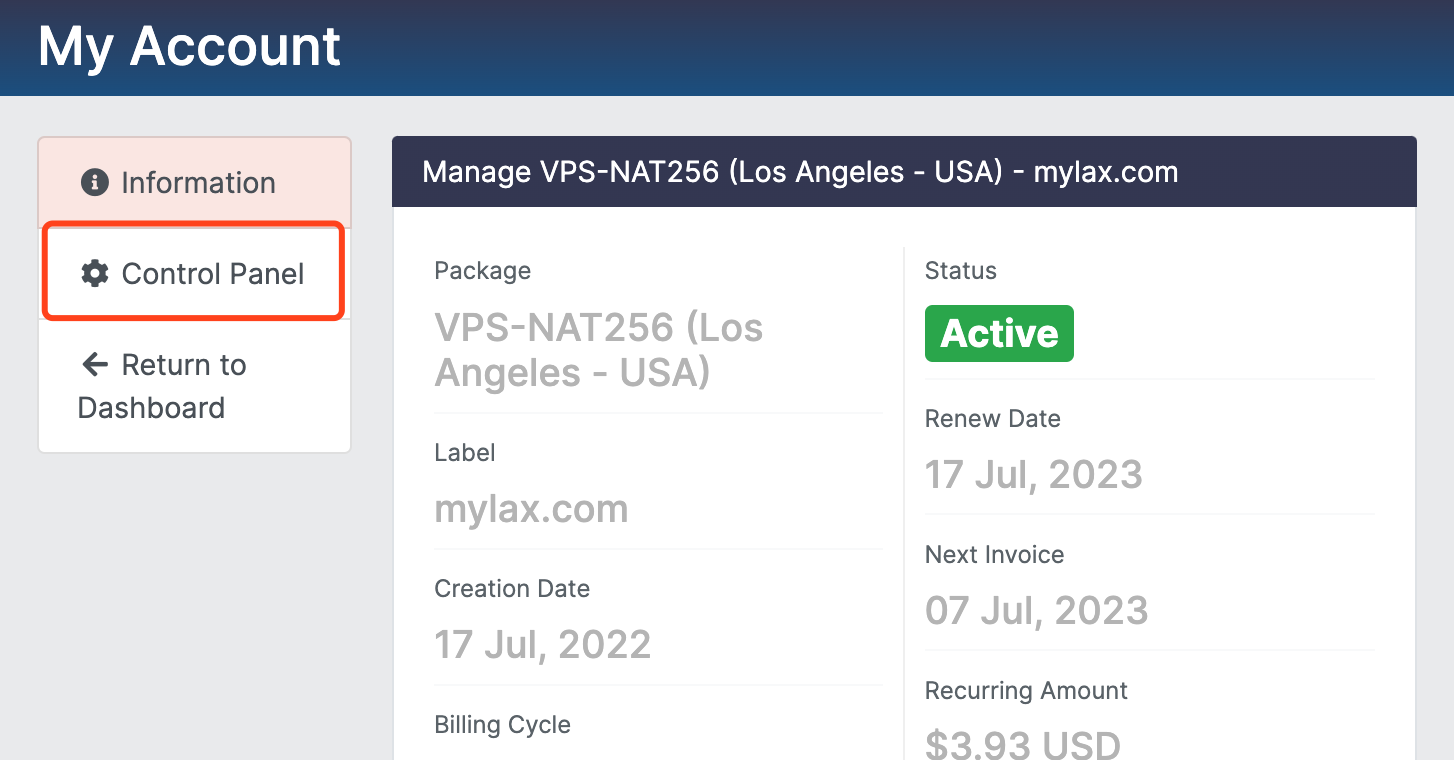Select the Return to Dashboard link
The height and width of the screenshot is (760, 1454).
(162, 386)
